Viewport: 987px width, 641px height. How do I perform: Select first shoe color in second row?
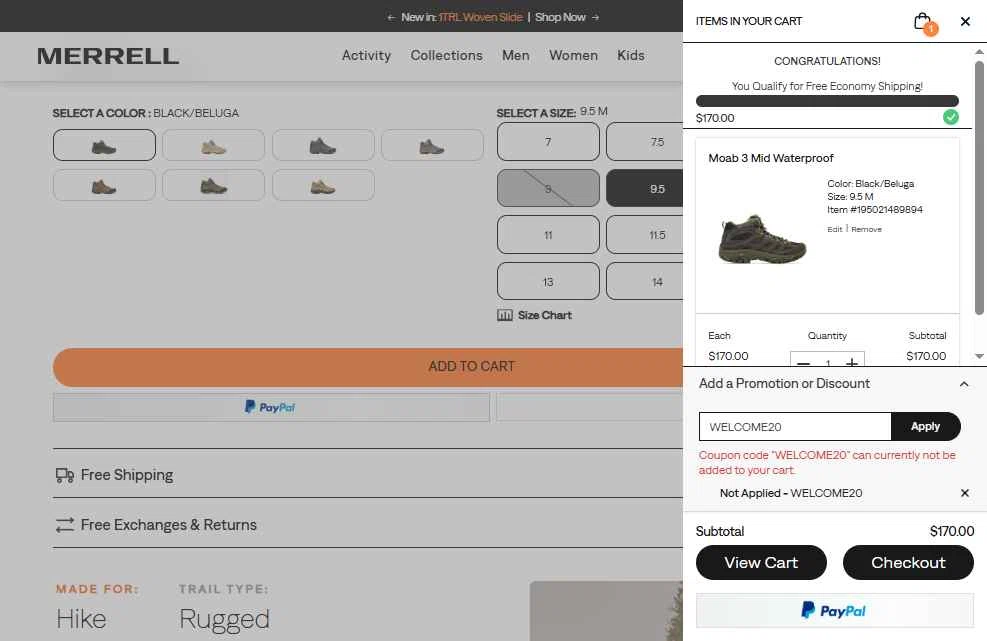click(104, 185)
